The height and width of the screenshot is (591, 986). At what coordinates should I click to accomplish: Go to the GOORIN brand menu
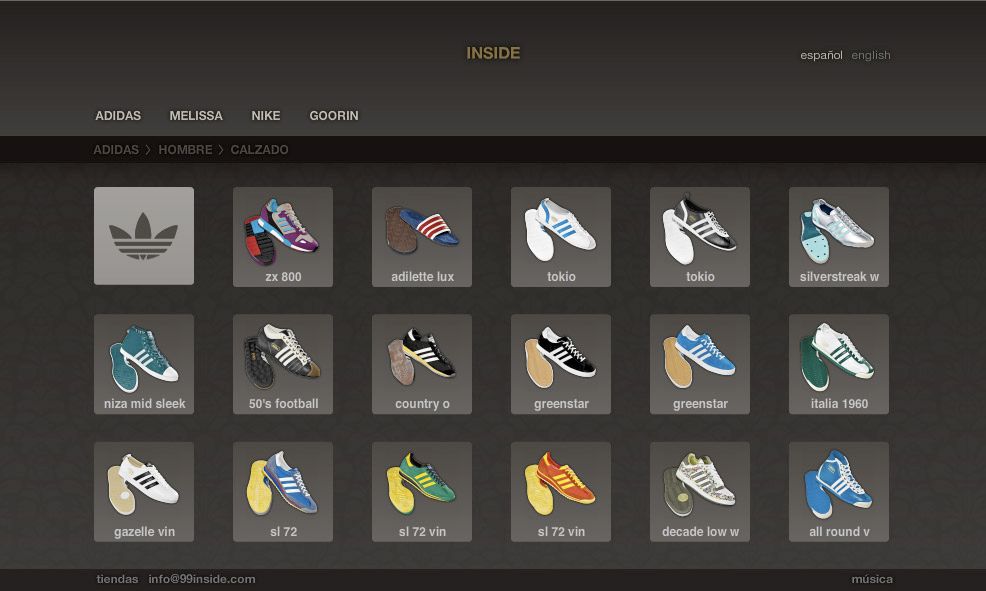334,116
